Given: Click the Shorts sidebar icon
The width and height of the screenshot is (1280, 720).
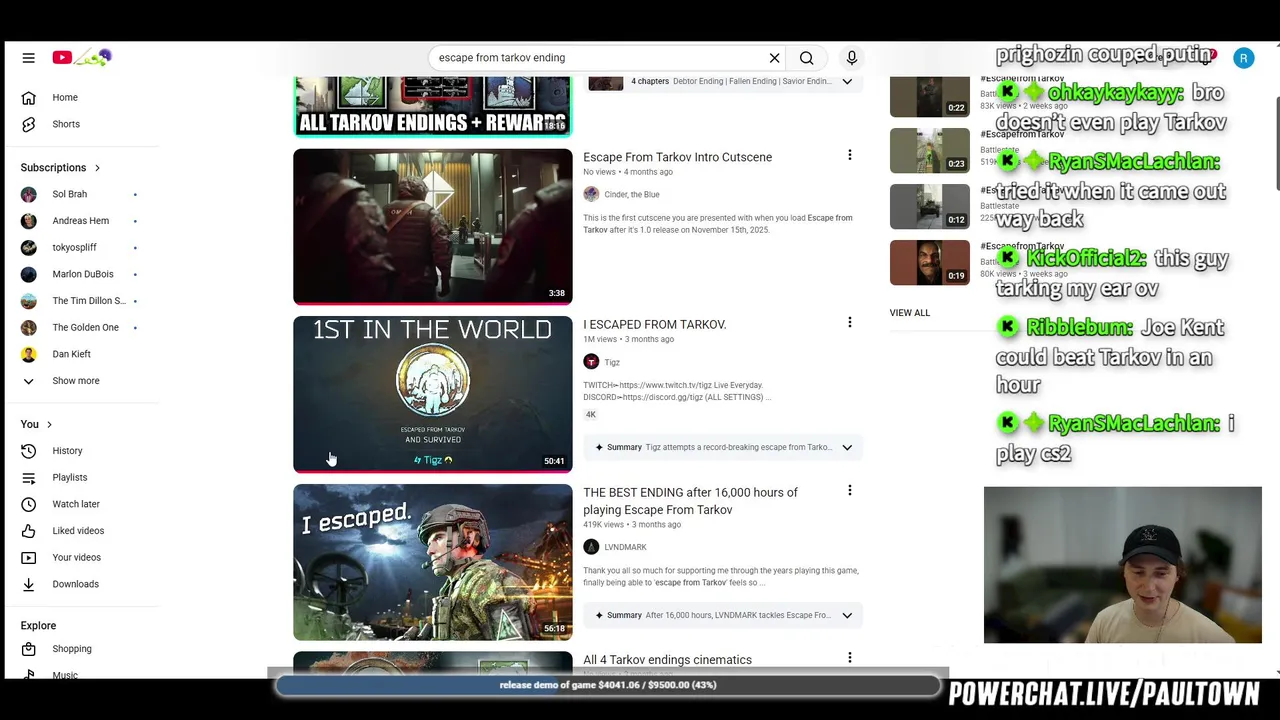Looking at the screenshot, I should point(28,124).
